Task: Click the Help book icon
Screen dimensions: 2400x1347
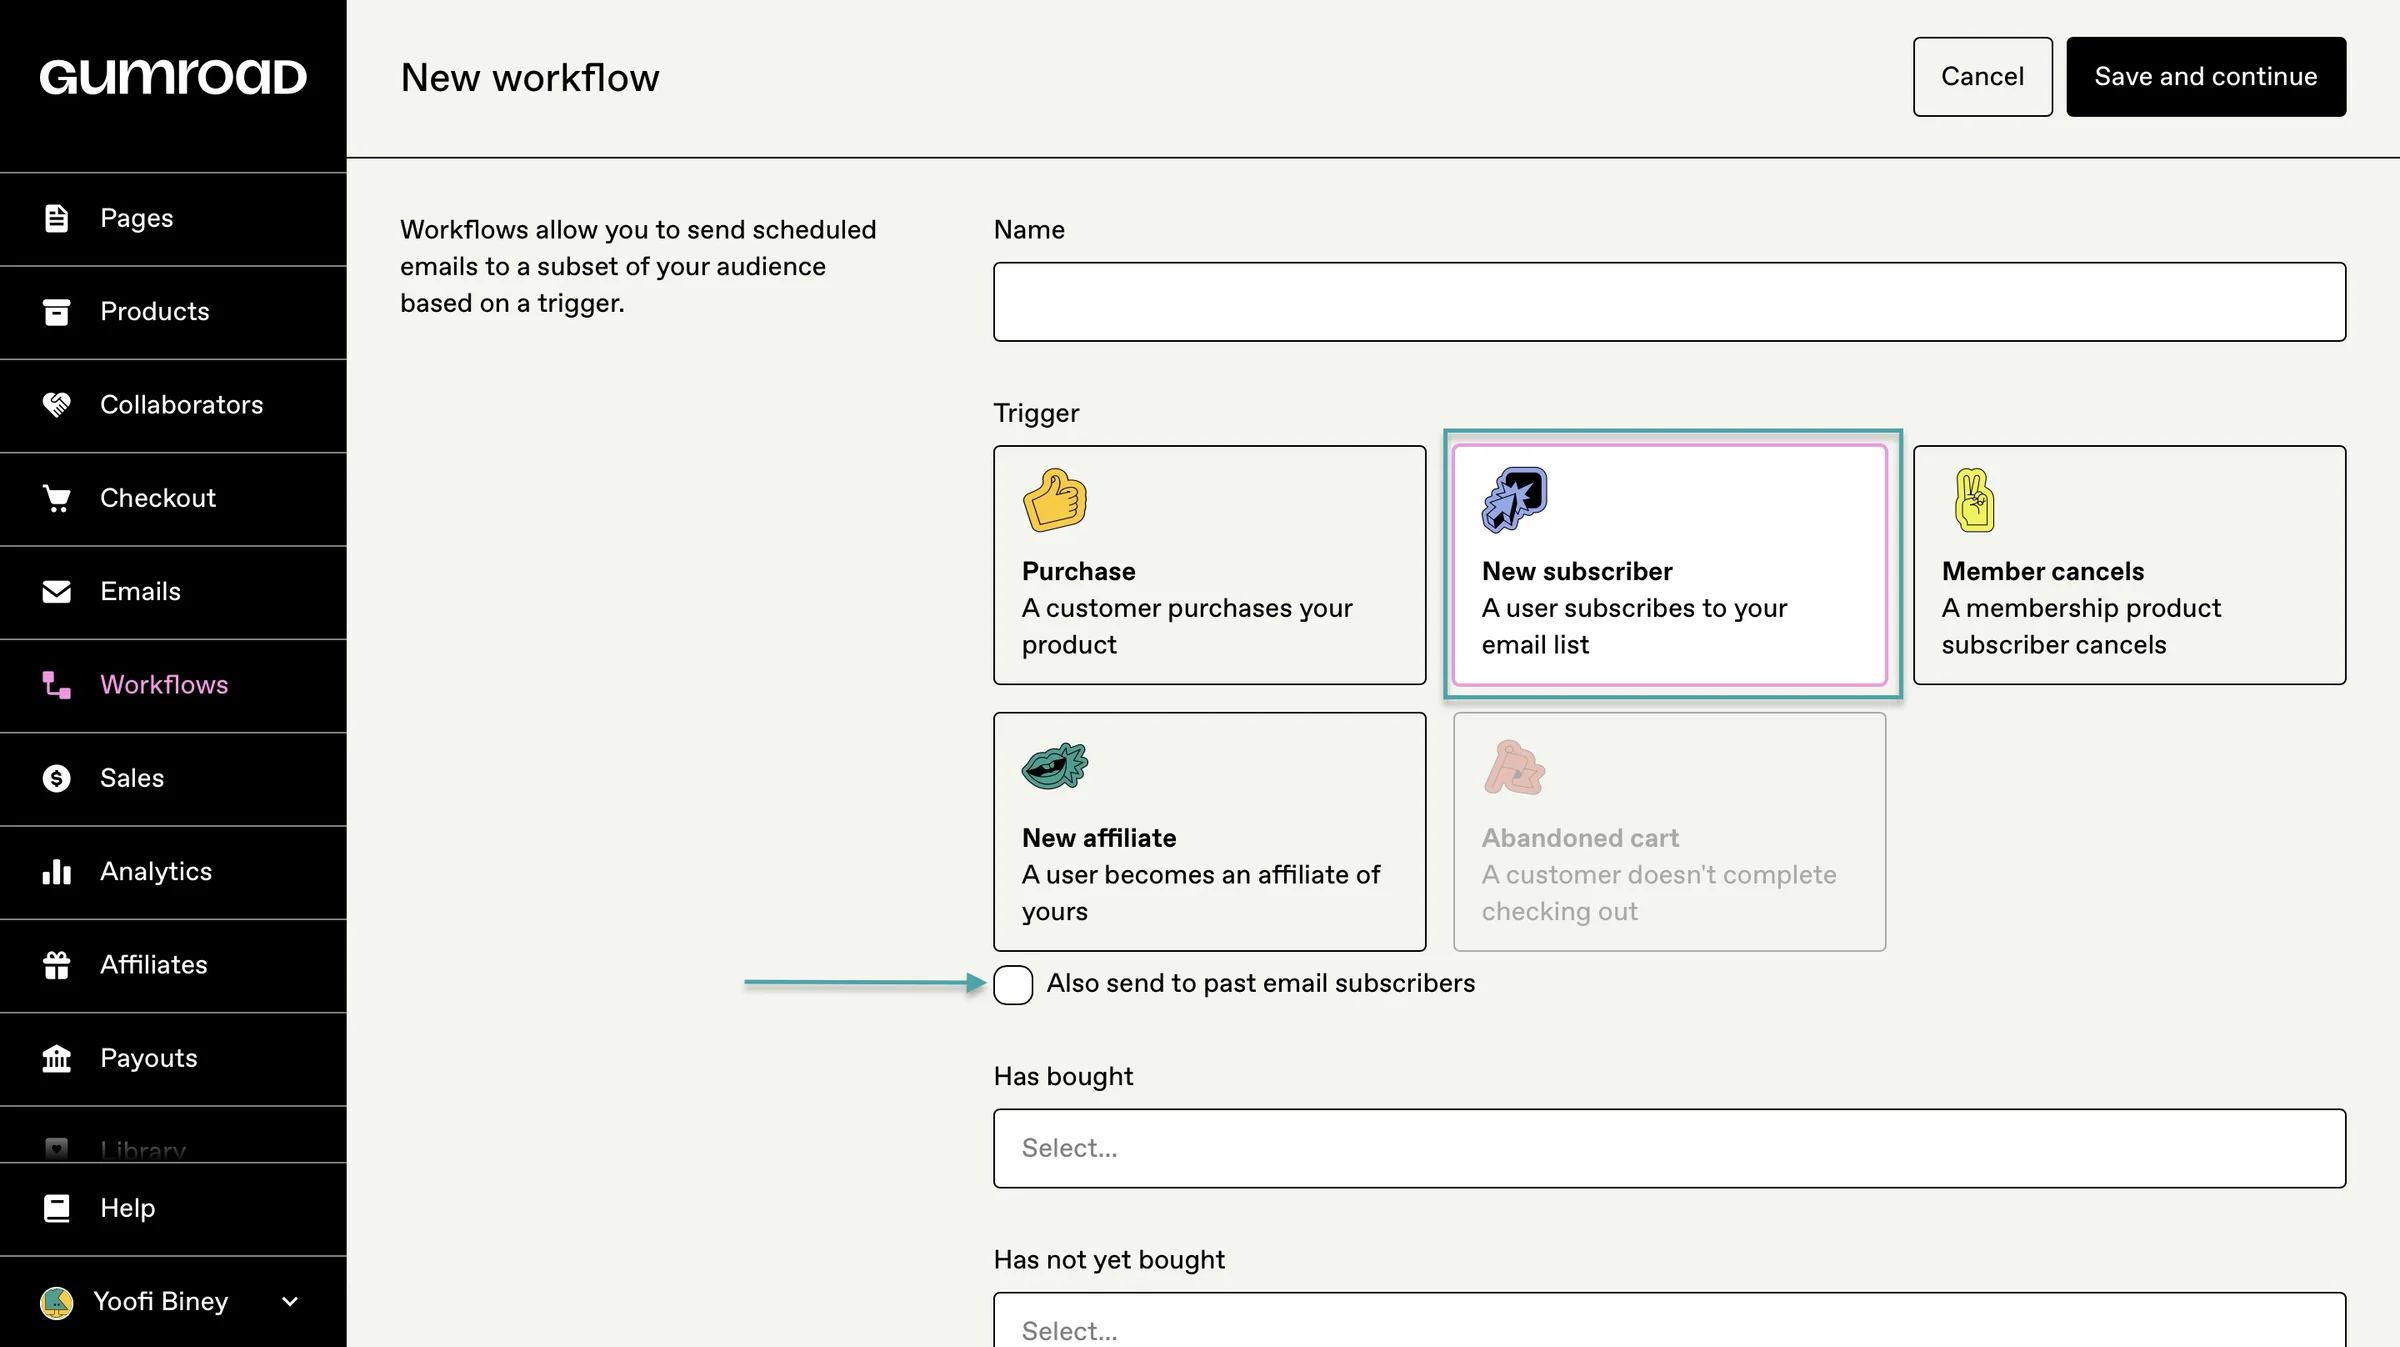Action: coord(57,1208)
